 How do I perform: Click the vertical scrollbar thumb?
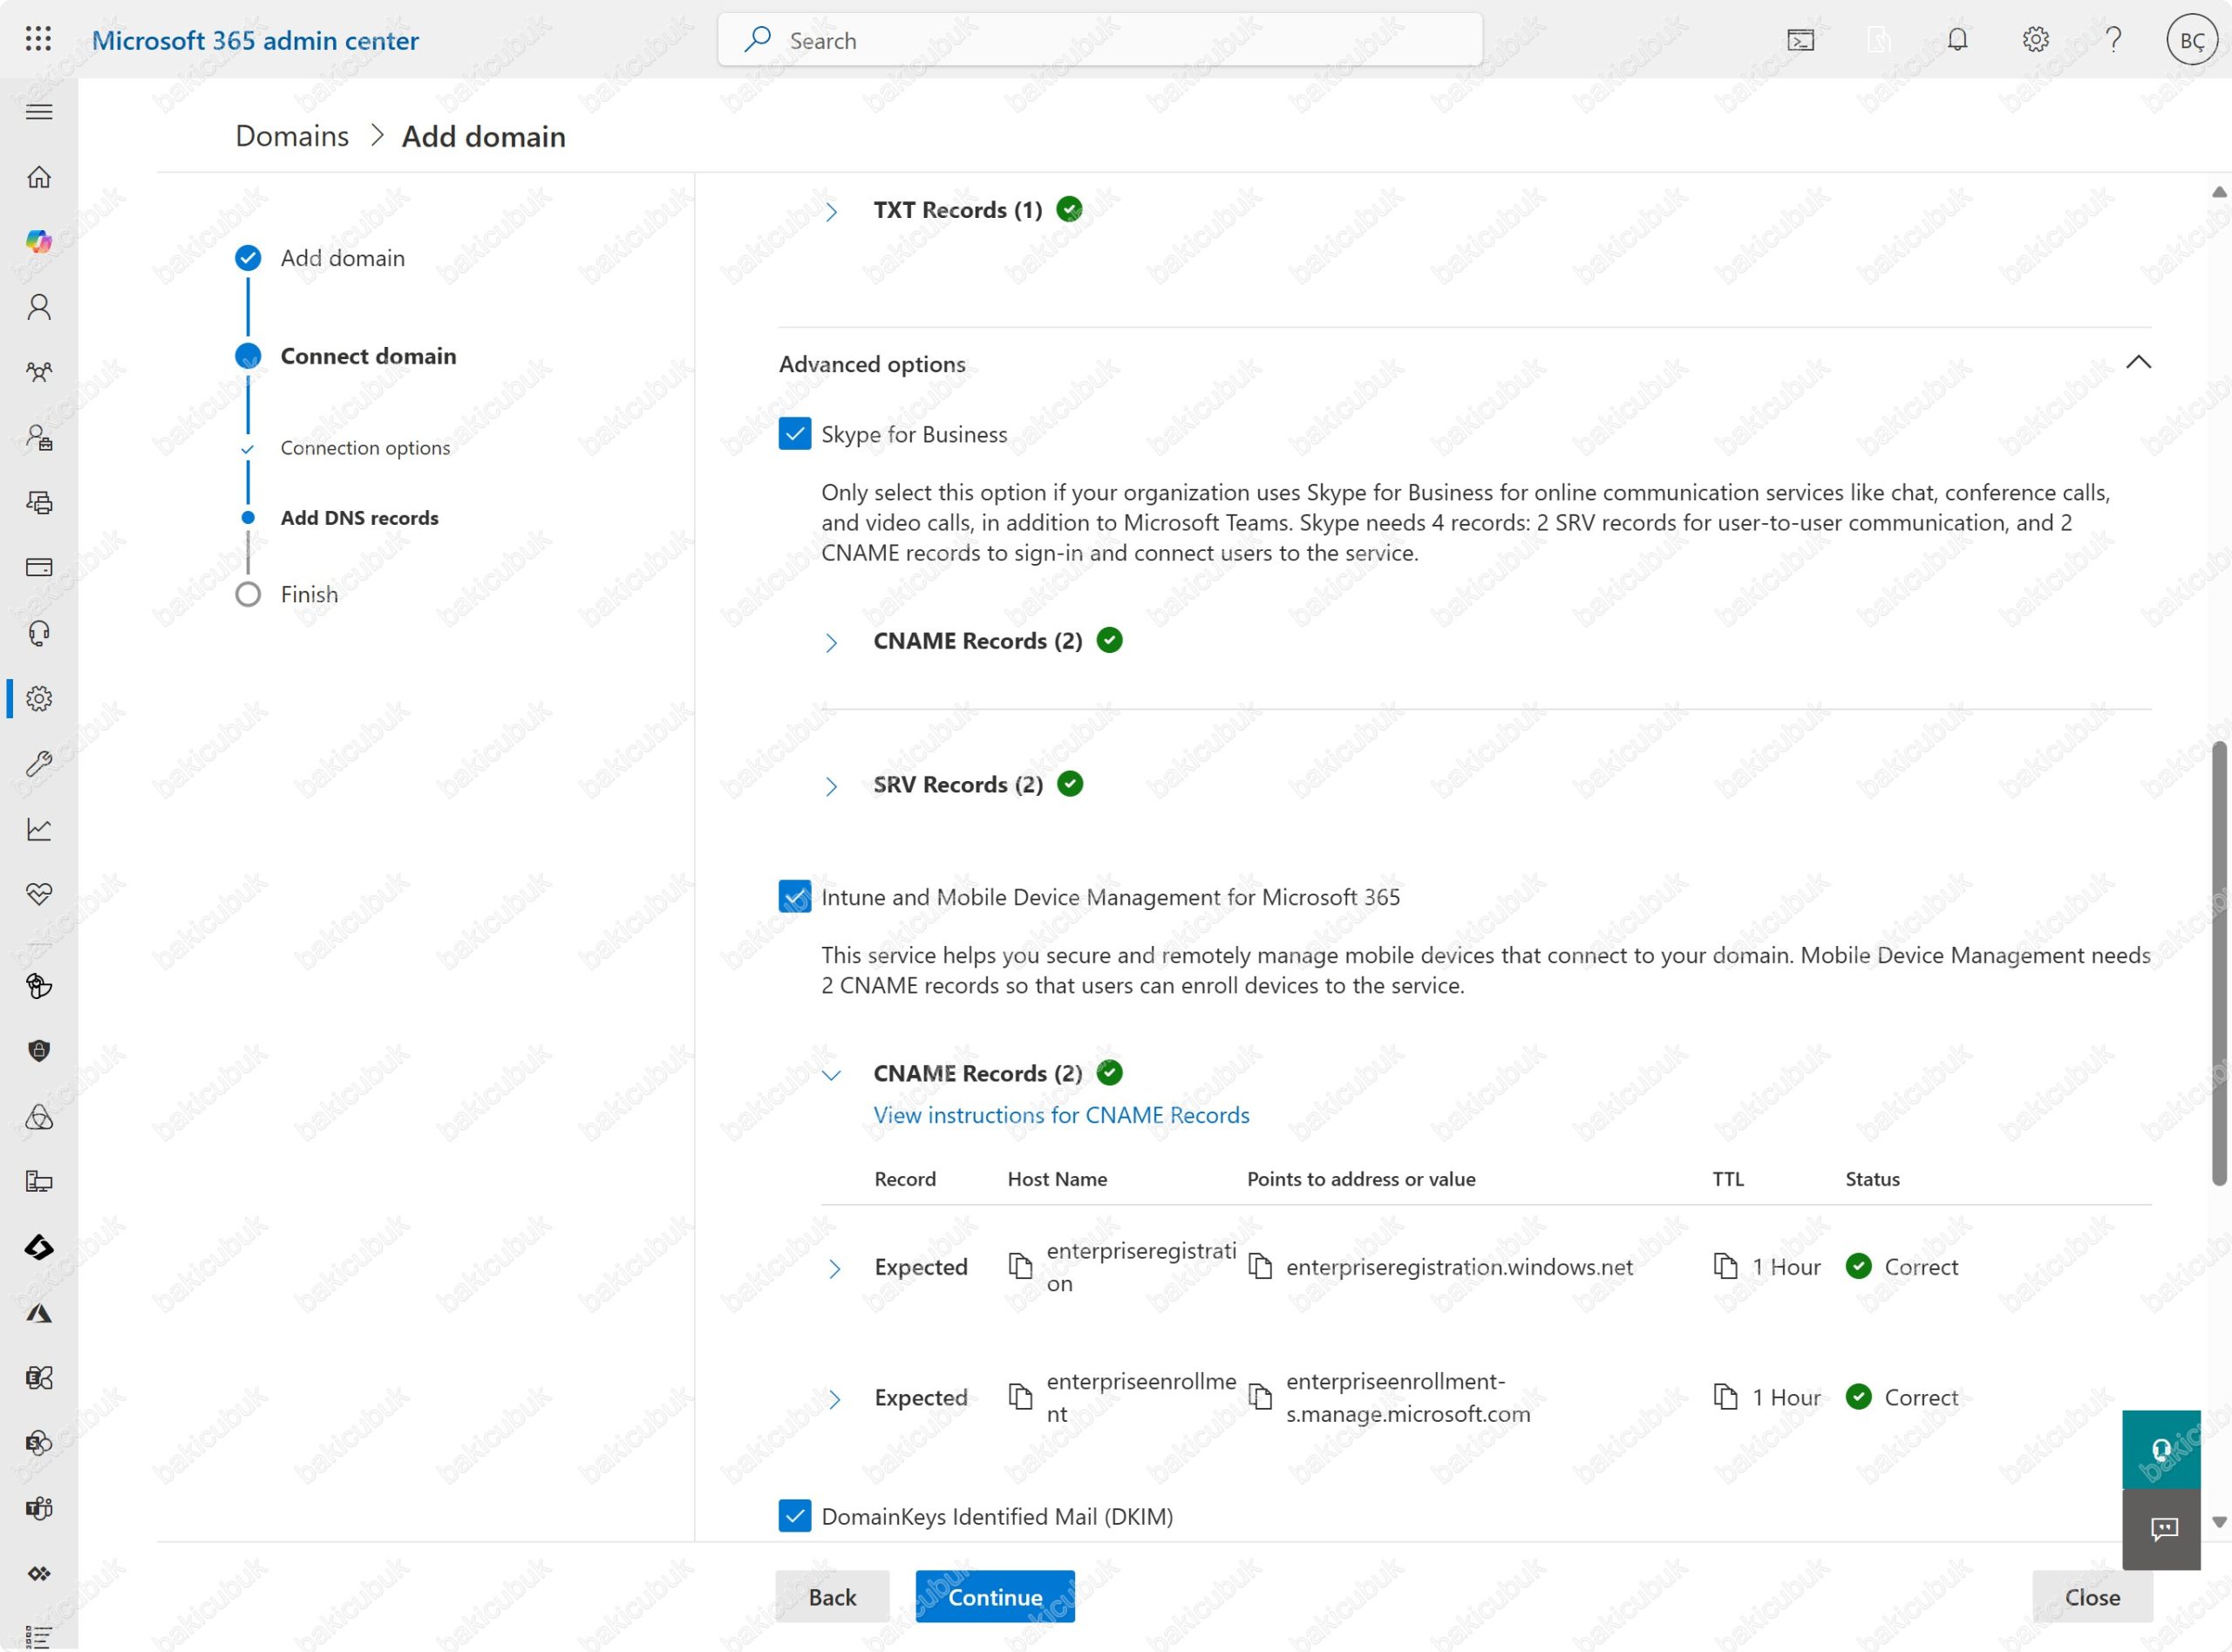(x=2218, y=962)
